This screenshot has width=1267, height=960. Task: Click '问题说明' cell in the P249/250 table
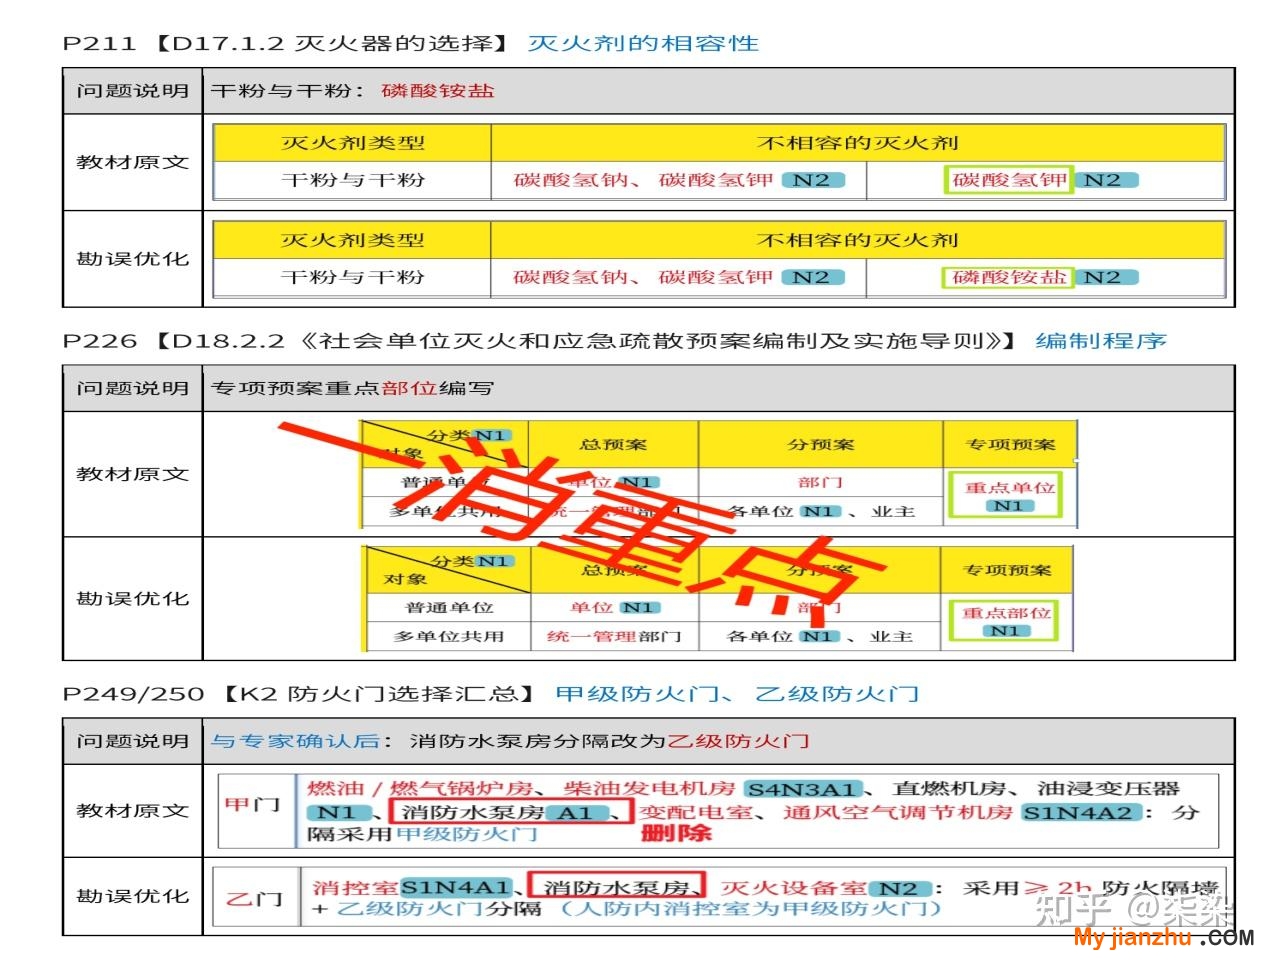[x=133, y=741]
